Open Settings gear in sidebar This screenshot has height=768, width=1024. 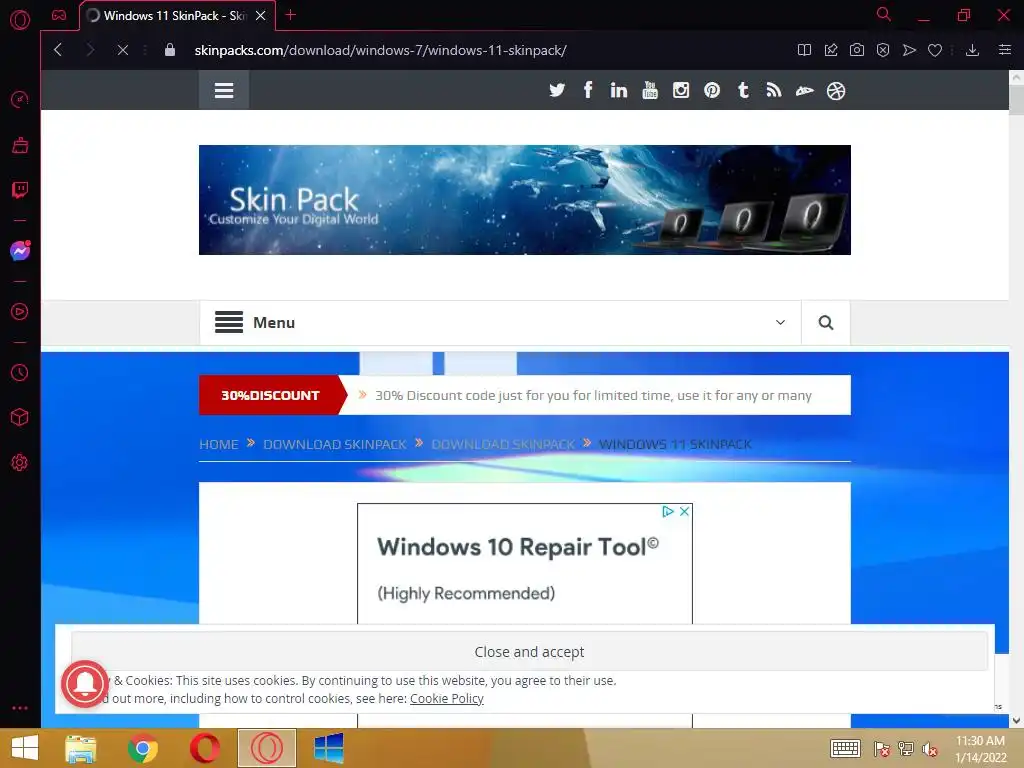(20, 462)
